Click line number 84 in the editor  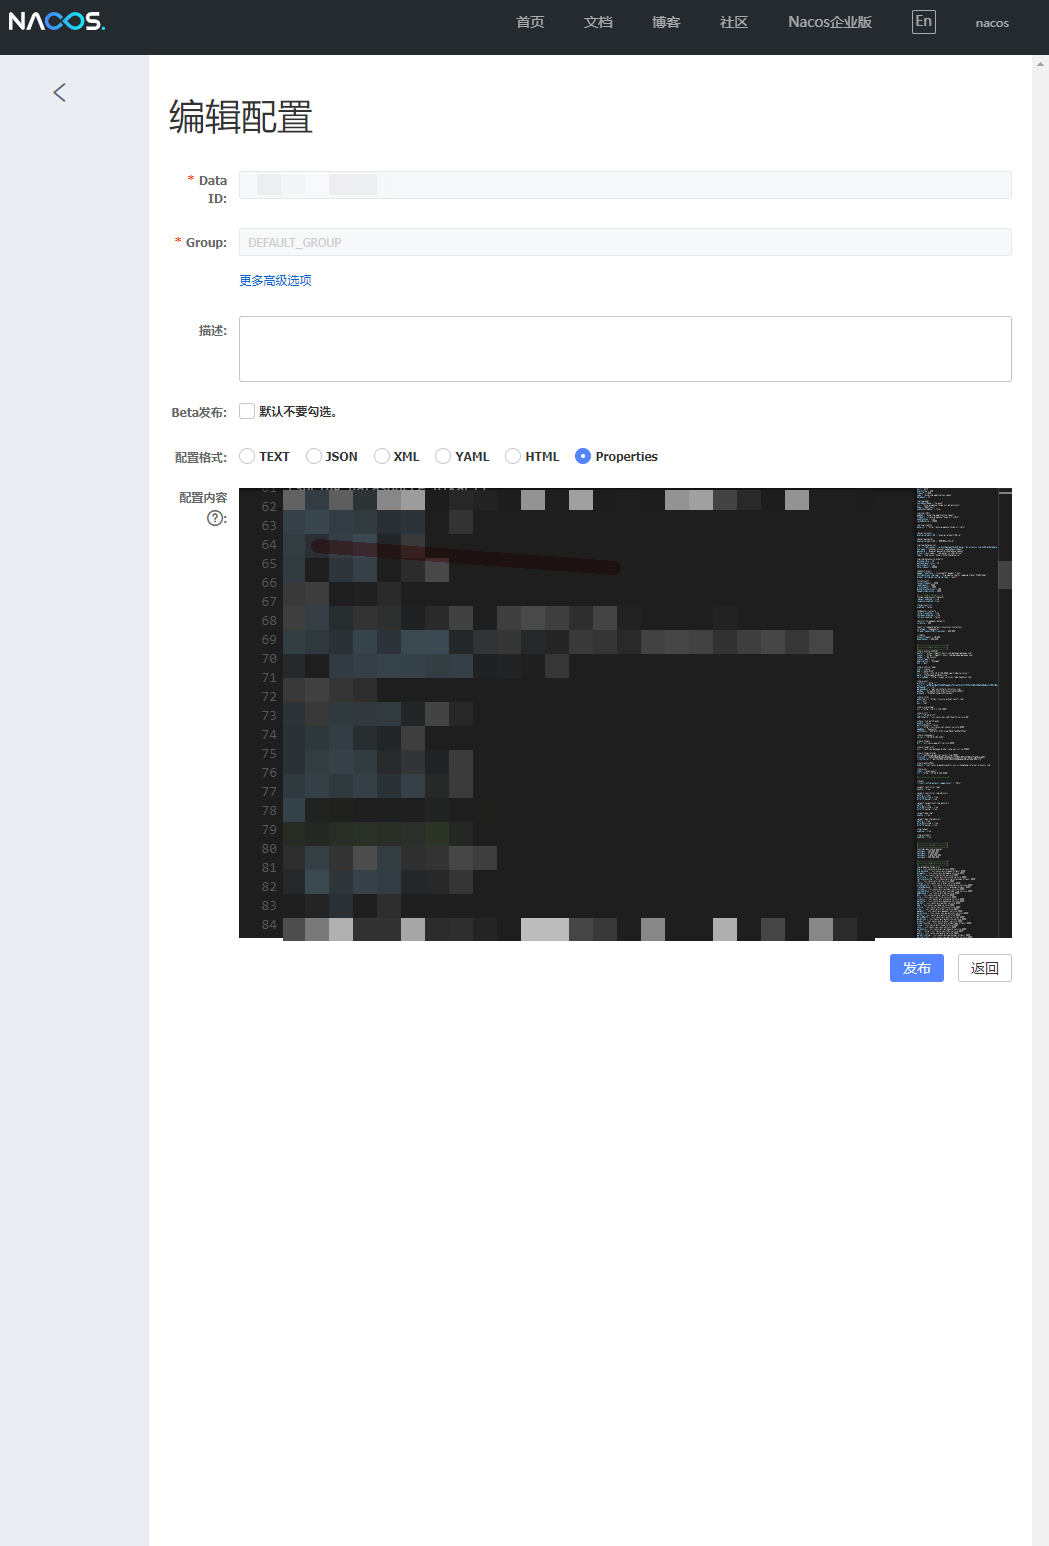point(269,925)
